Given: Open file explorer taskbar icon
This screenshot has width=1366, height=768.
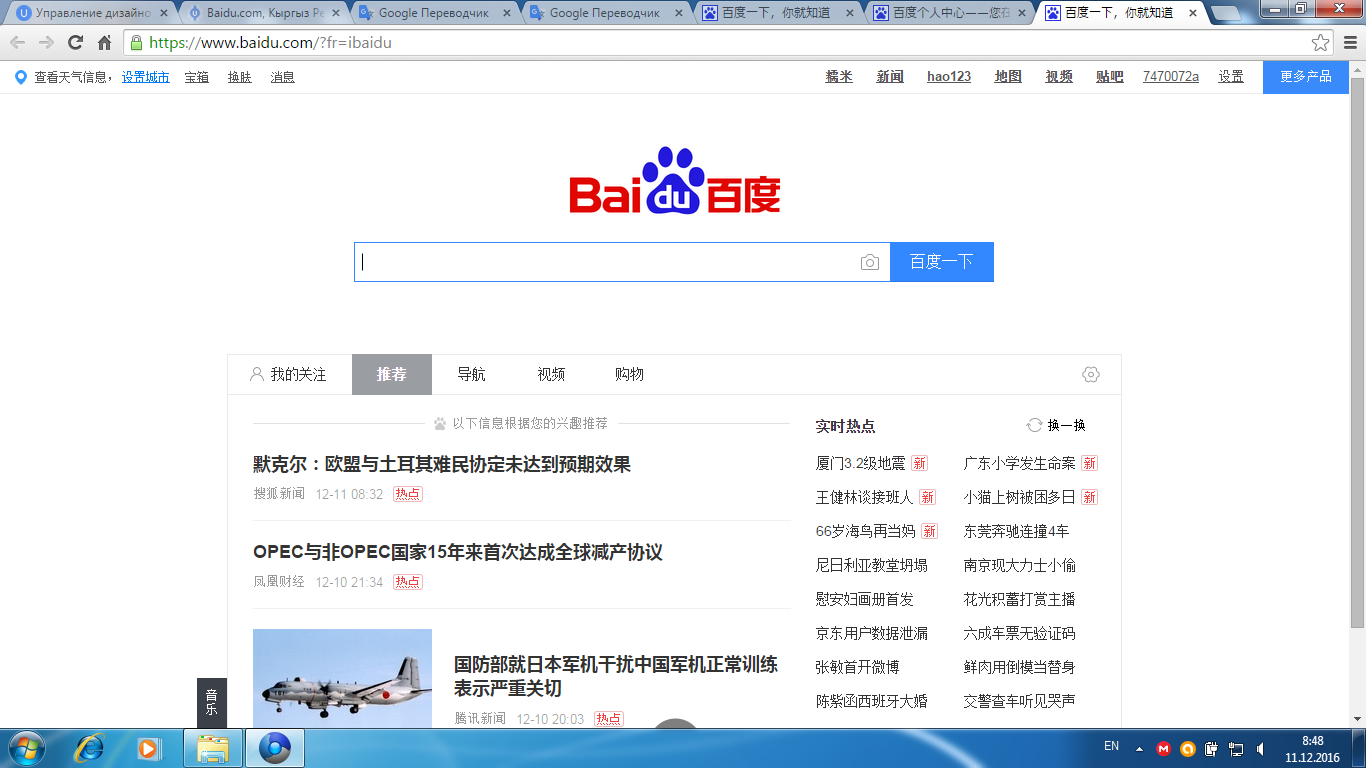Looking at the screenshot, I should tap(213, 748).
